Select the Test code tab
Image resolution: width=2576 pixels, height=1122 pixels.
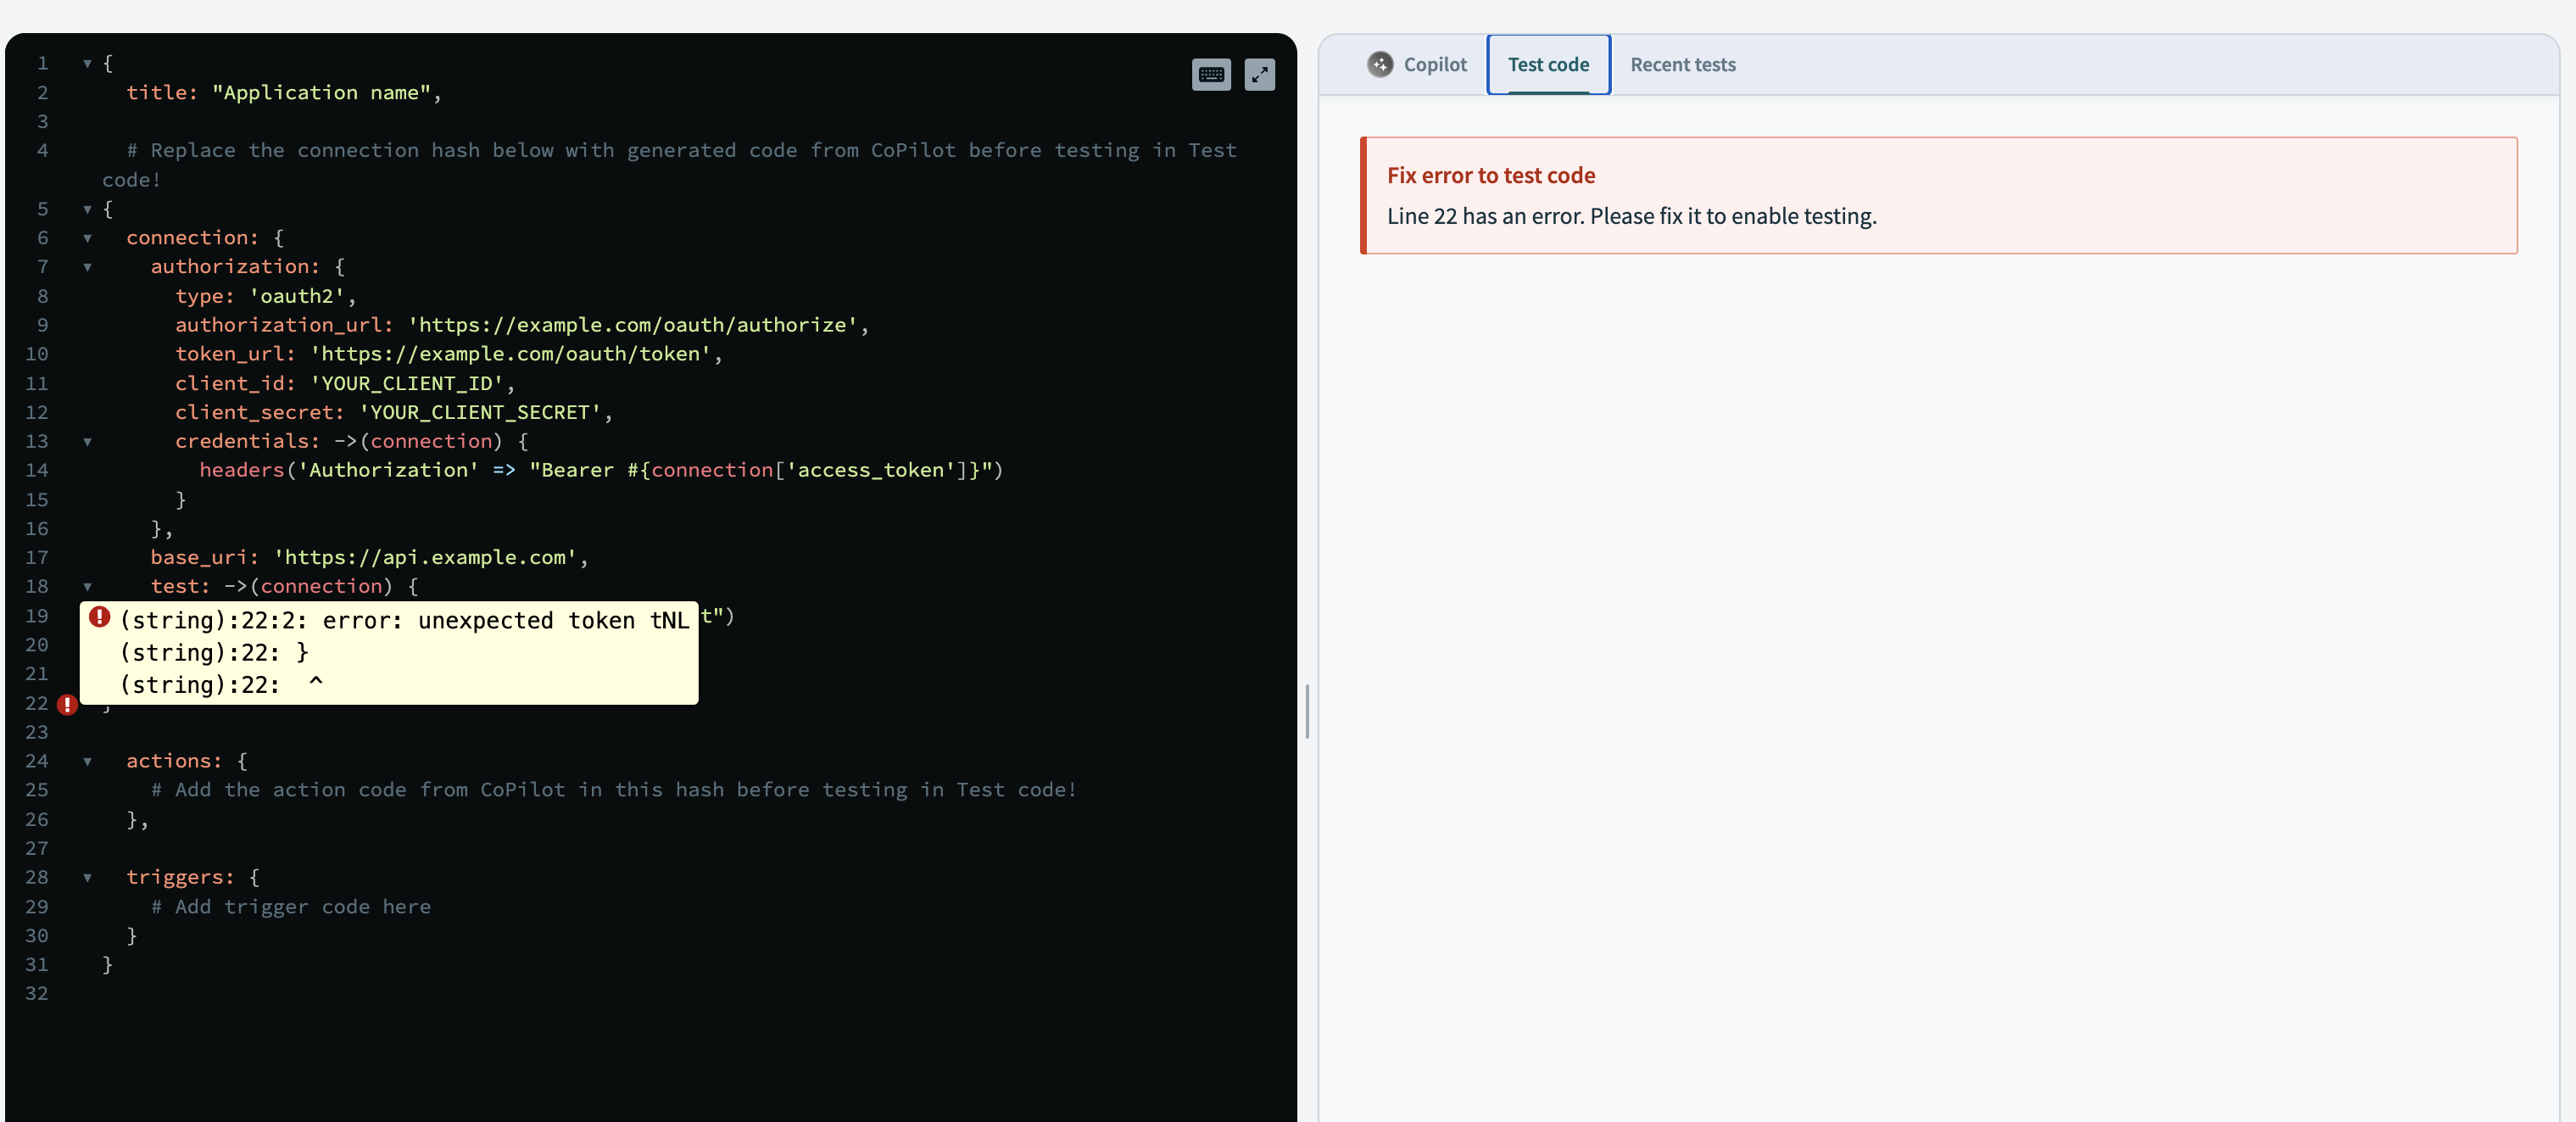pyautogui.click(x=1547, y=64)
